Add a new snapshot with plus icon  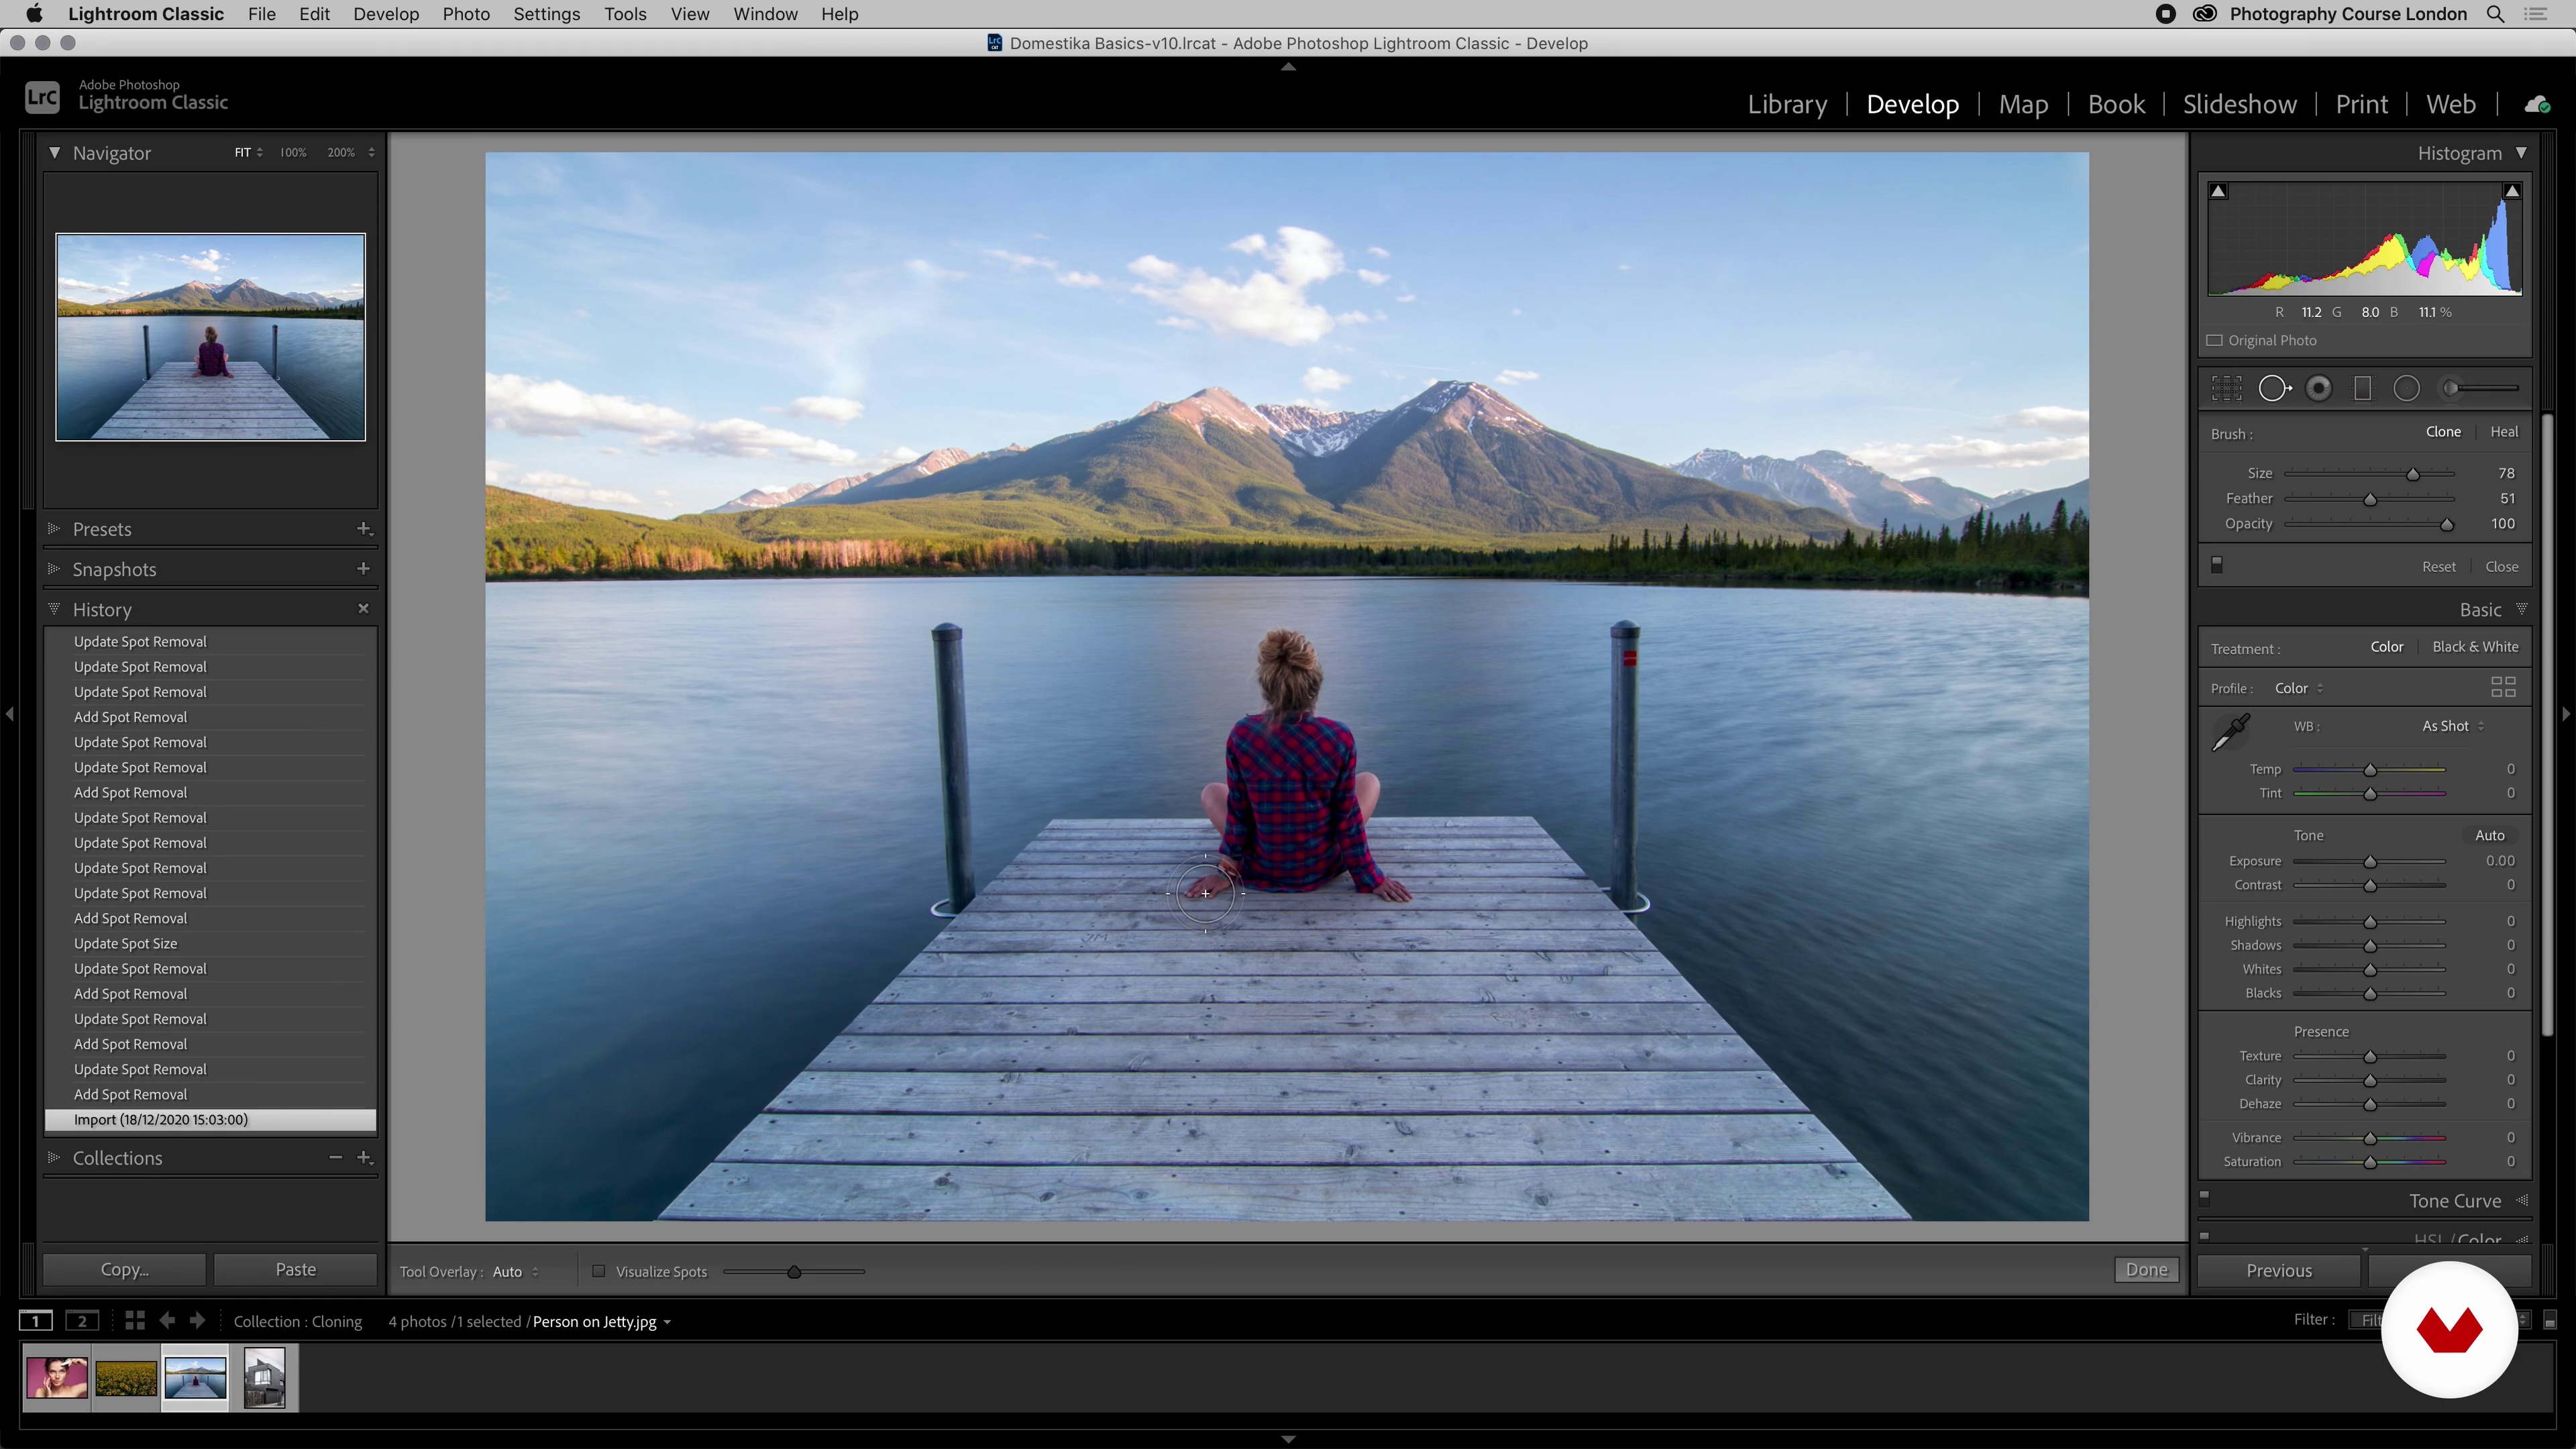(364, 569)
